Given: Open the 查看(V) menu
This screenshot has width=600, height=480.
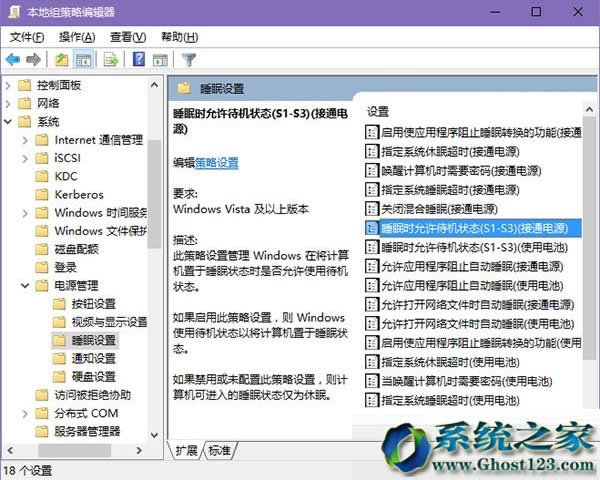Looking at the screenshot, I should (x=128, y=37).
